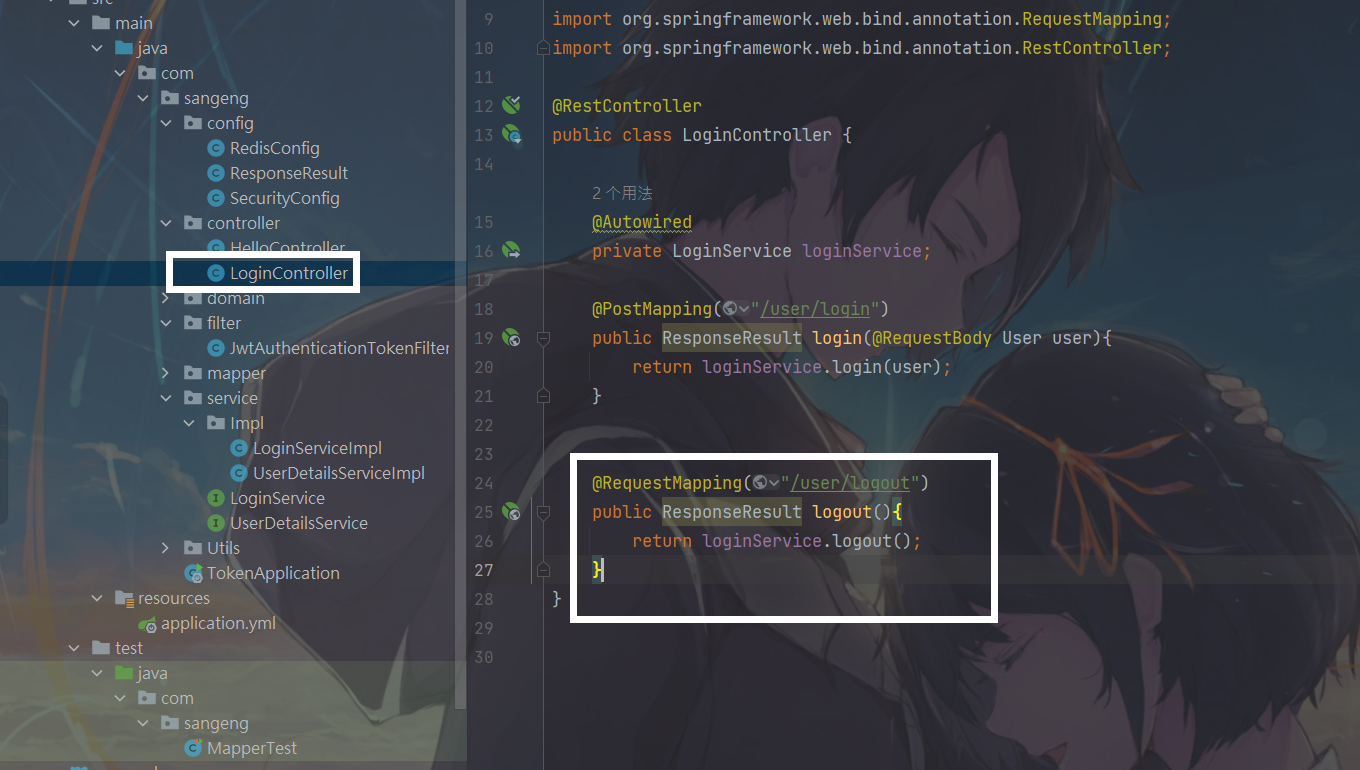Collapse the service package chevron

tap(166, 398)
